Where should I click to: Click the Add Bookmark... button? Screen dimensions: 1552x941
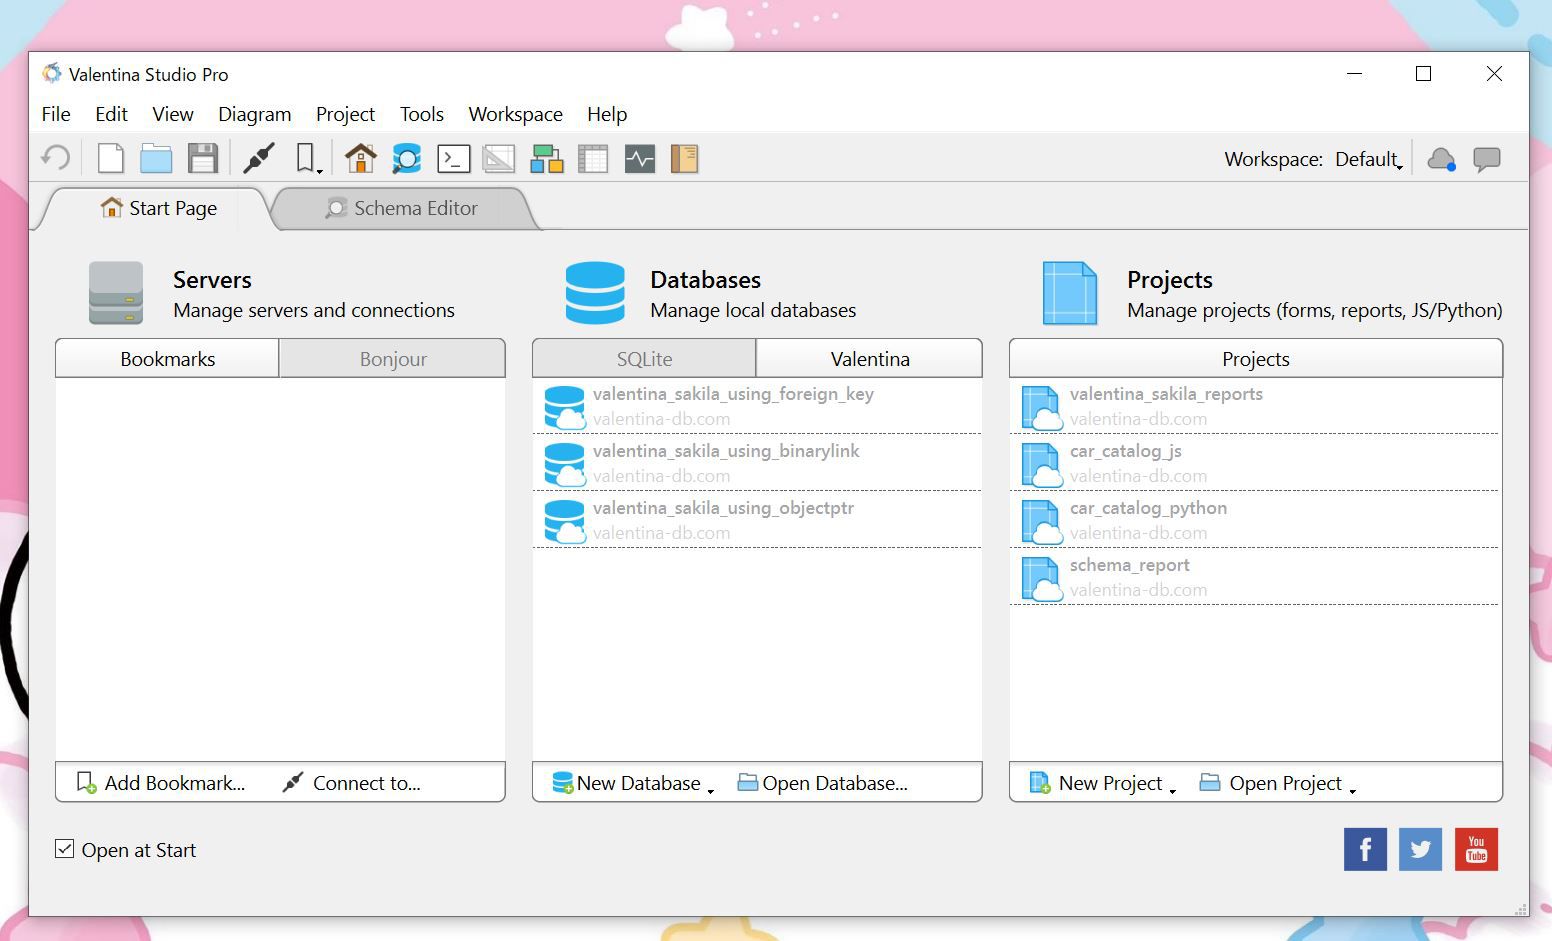(x=161, y=783)
